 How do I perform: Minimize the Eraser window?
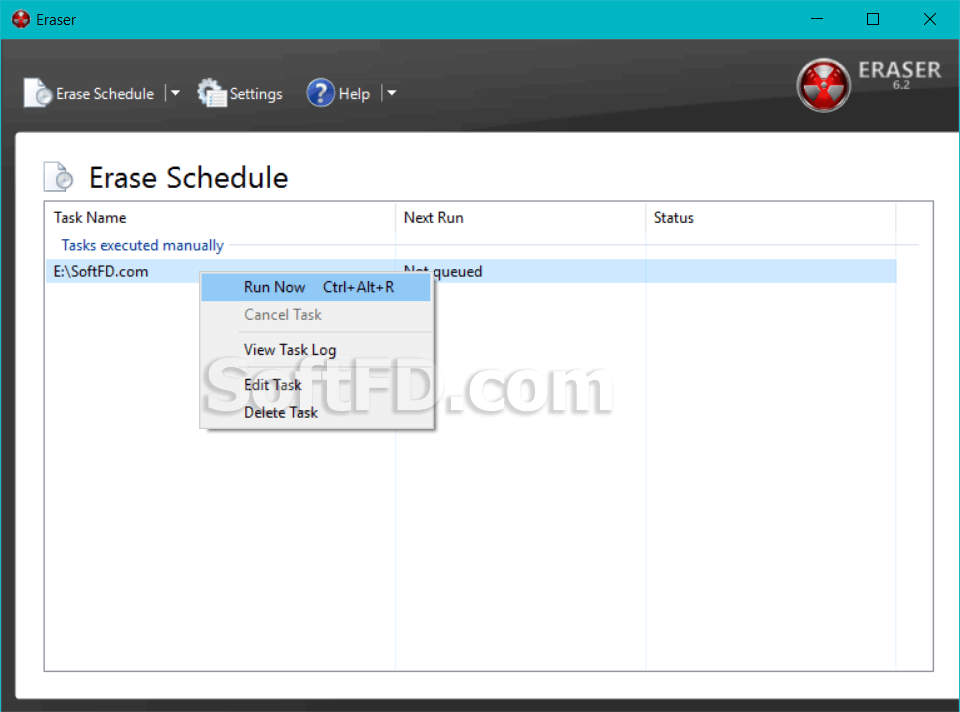(x=817, y=20)
